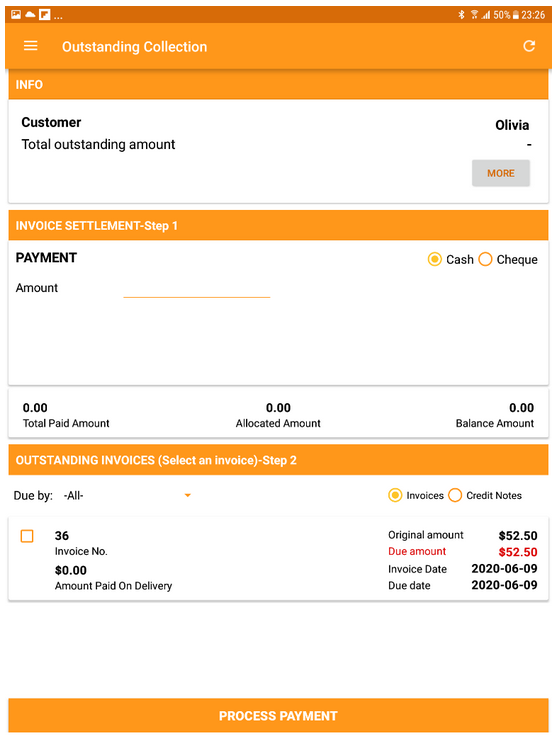
Task: Tap the cloud notification icon
Action: [x=30, y=15]
